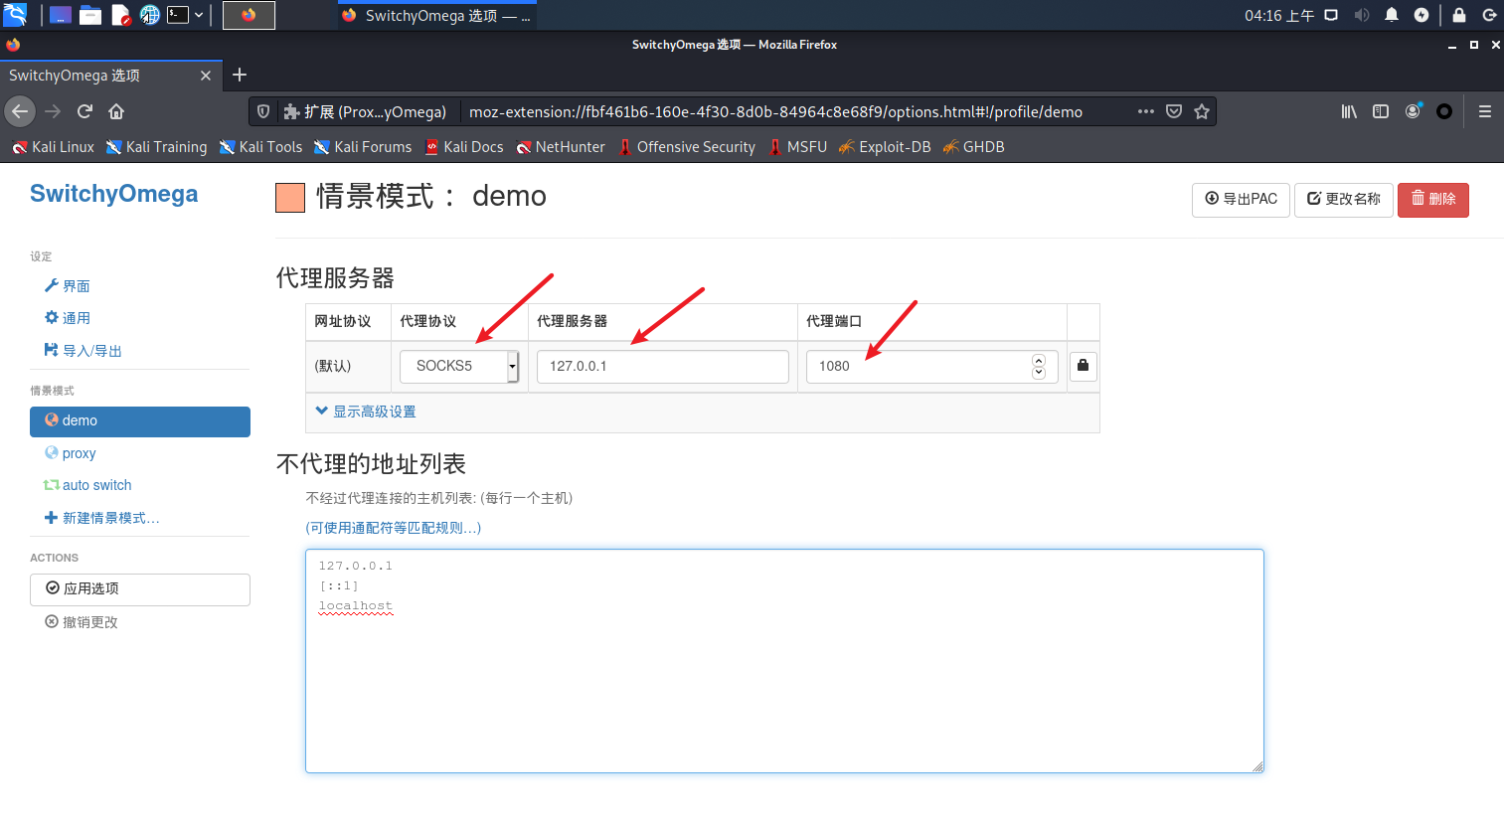This screenshot has width=1504, height=829.
Task: Click the Firefox address bar URL
Action: click(776, 112)
